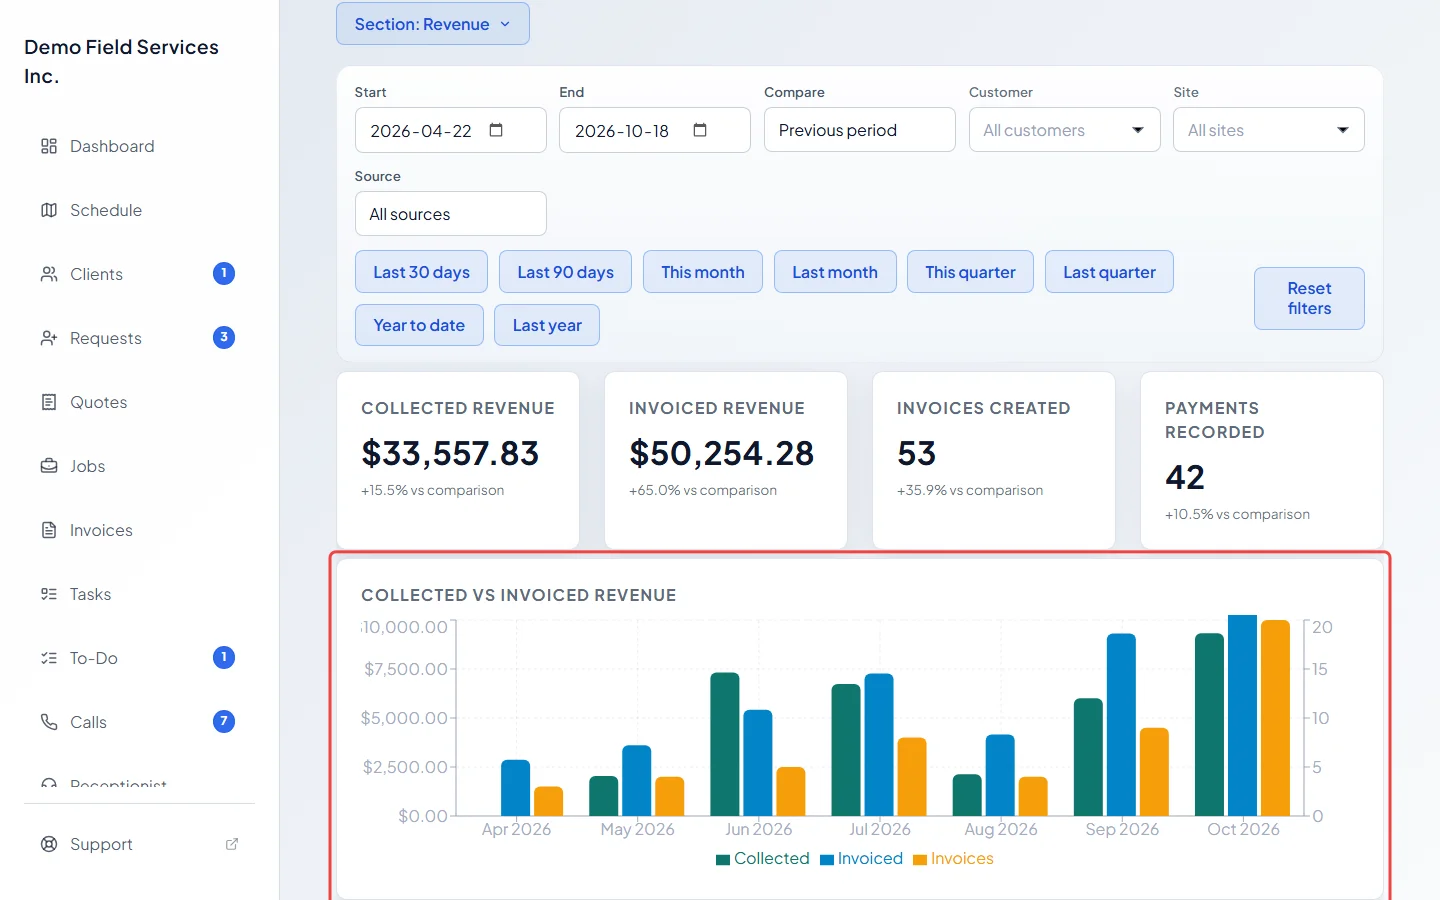Toggle the Collected series in chart legend
This screenshot has height=900, width=1440.
(x=763, y=859)
